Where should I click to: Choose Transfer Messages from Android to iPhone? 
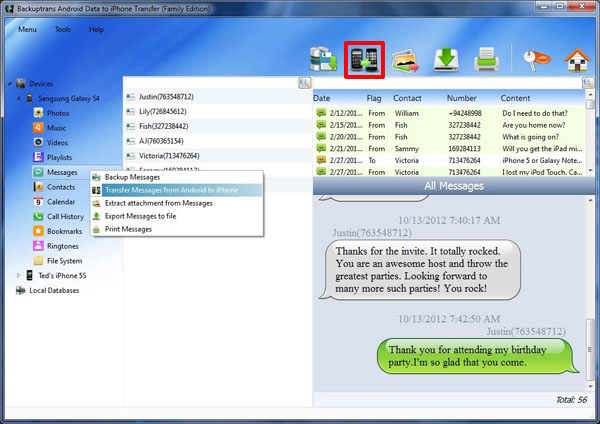click(x=177, y=190)
